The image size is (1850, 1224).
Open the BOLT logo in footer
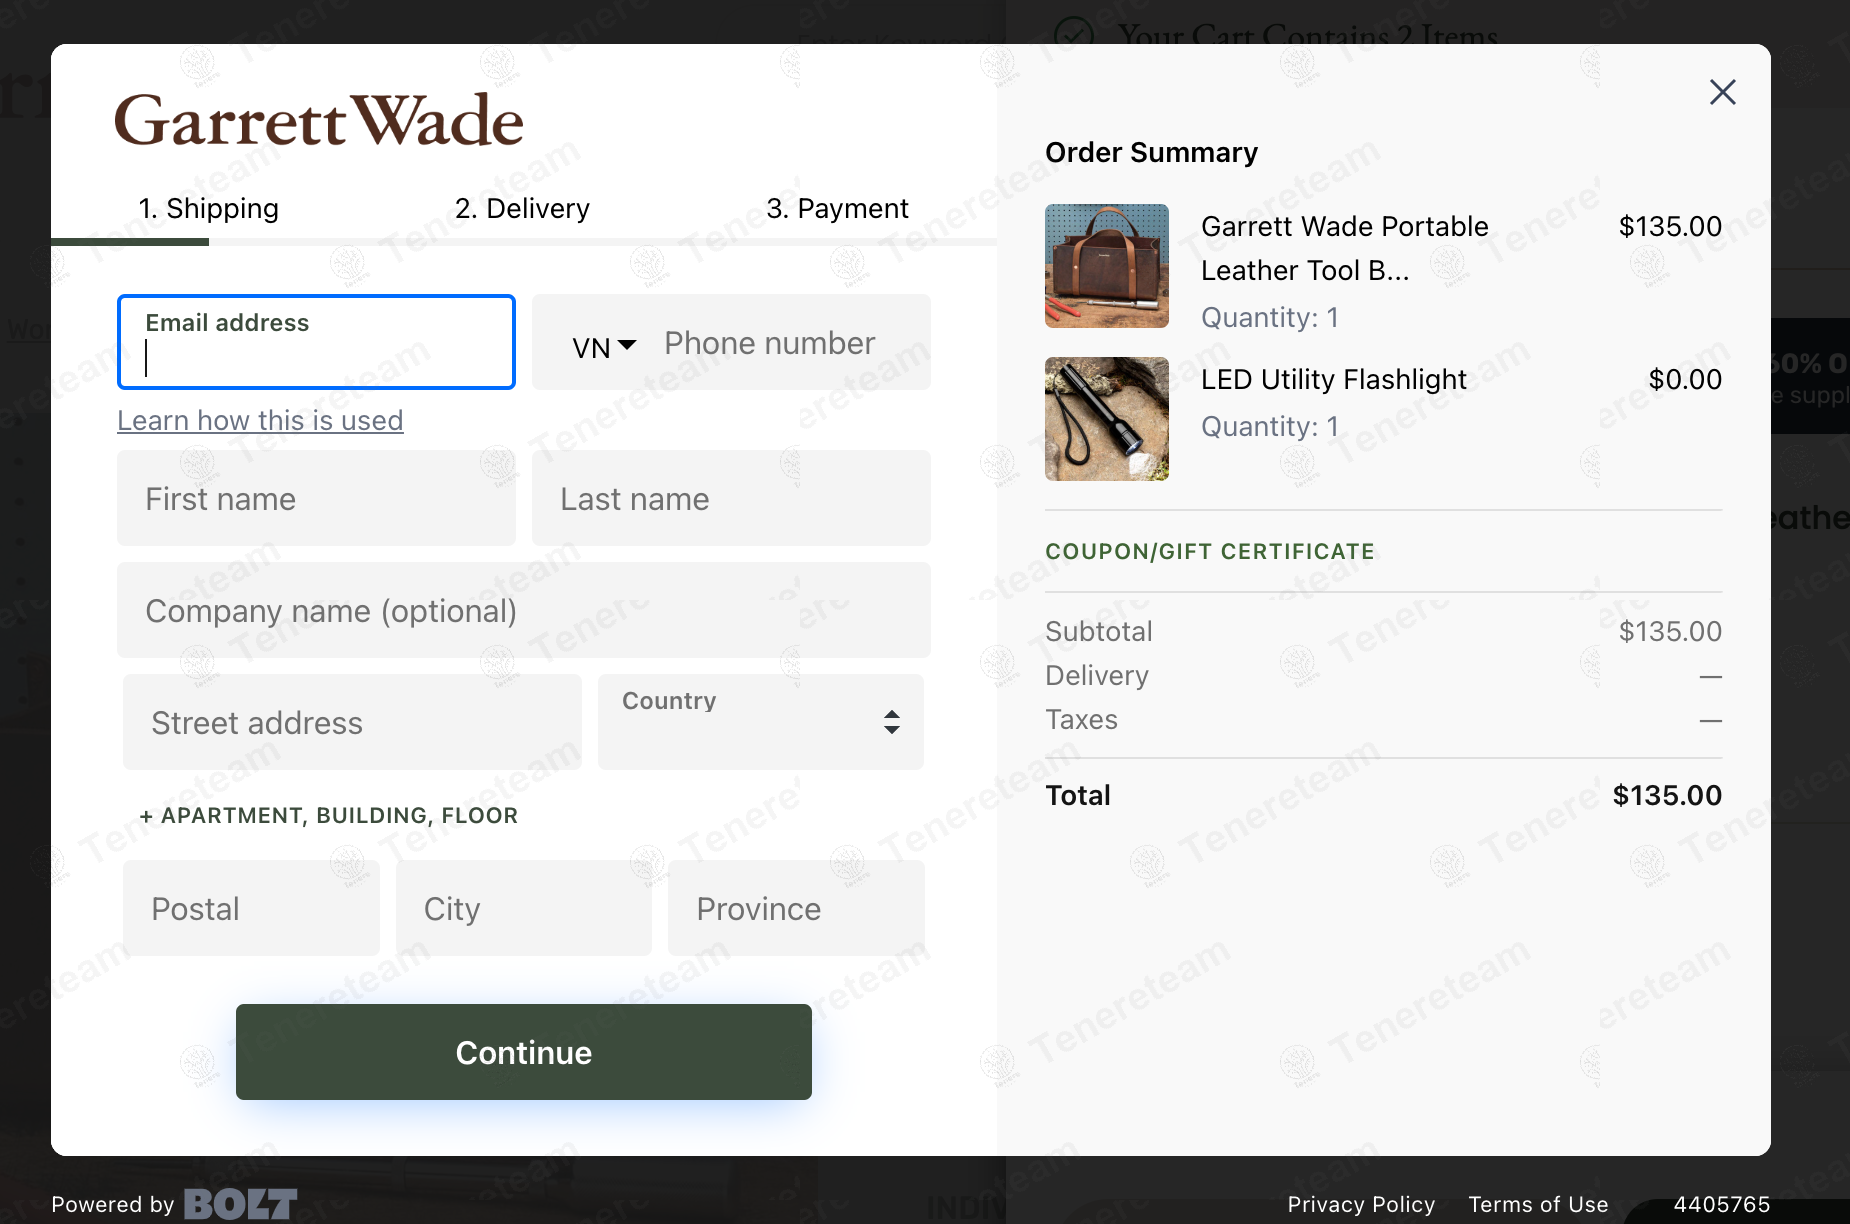click(x=240, y=1204)
